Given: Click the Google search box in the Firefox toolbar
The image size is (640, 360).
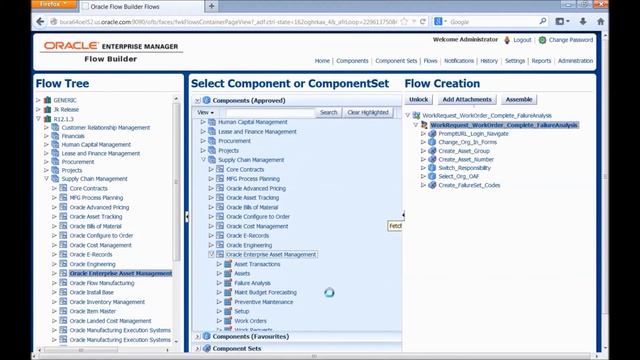Looking at the screenshot, I should tap(493, 22).
